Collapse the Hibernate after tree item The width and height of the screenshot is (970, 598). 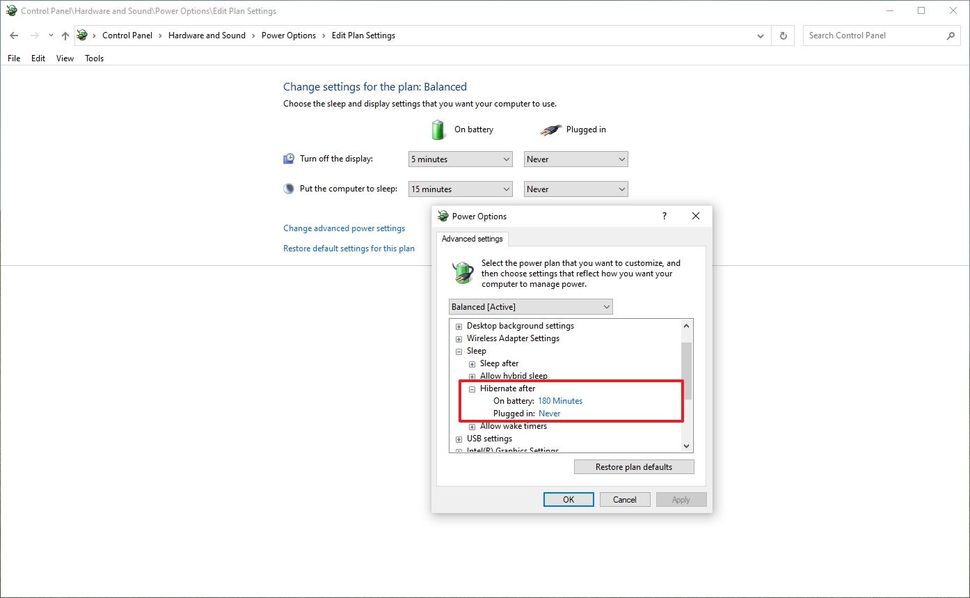(472, 388)
